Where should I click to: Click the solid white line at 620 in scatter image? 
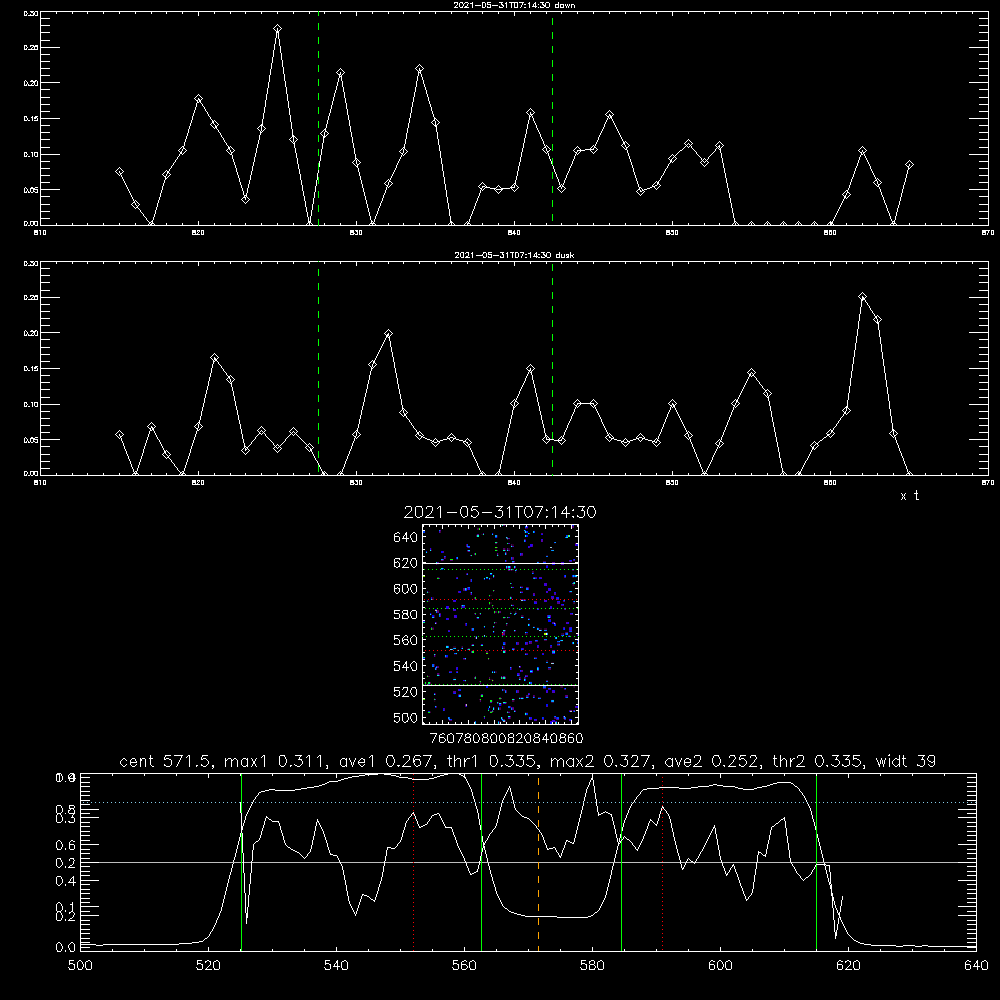(501, 563)
